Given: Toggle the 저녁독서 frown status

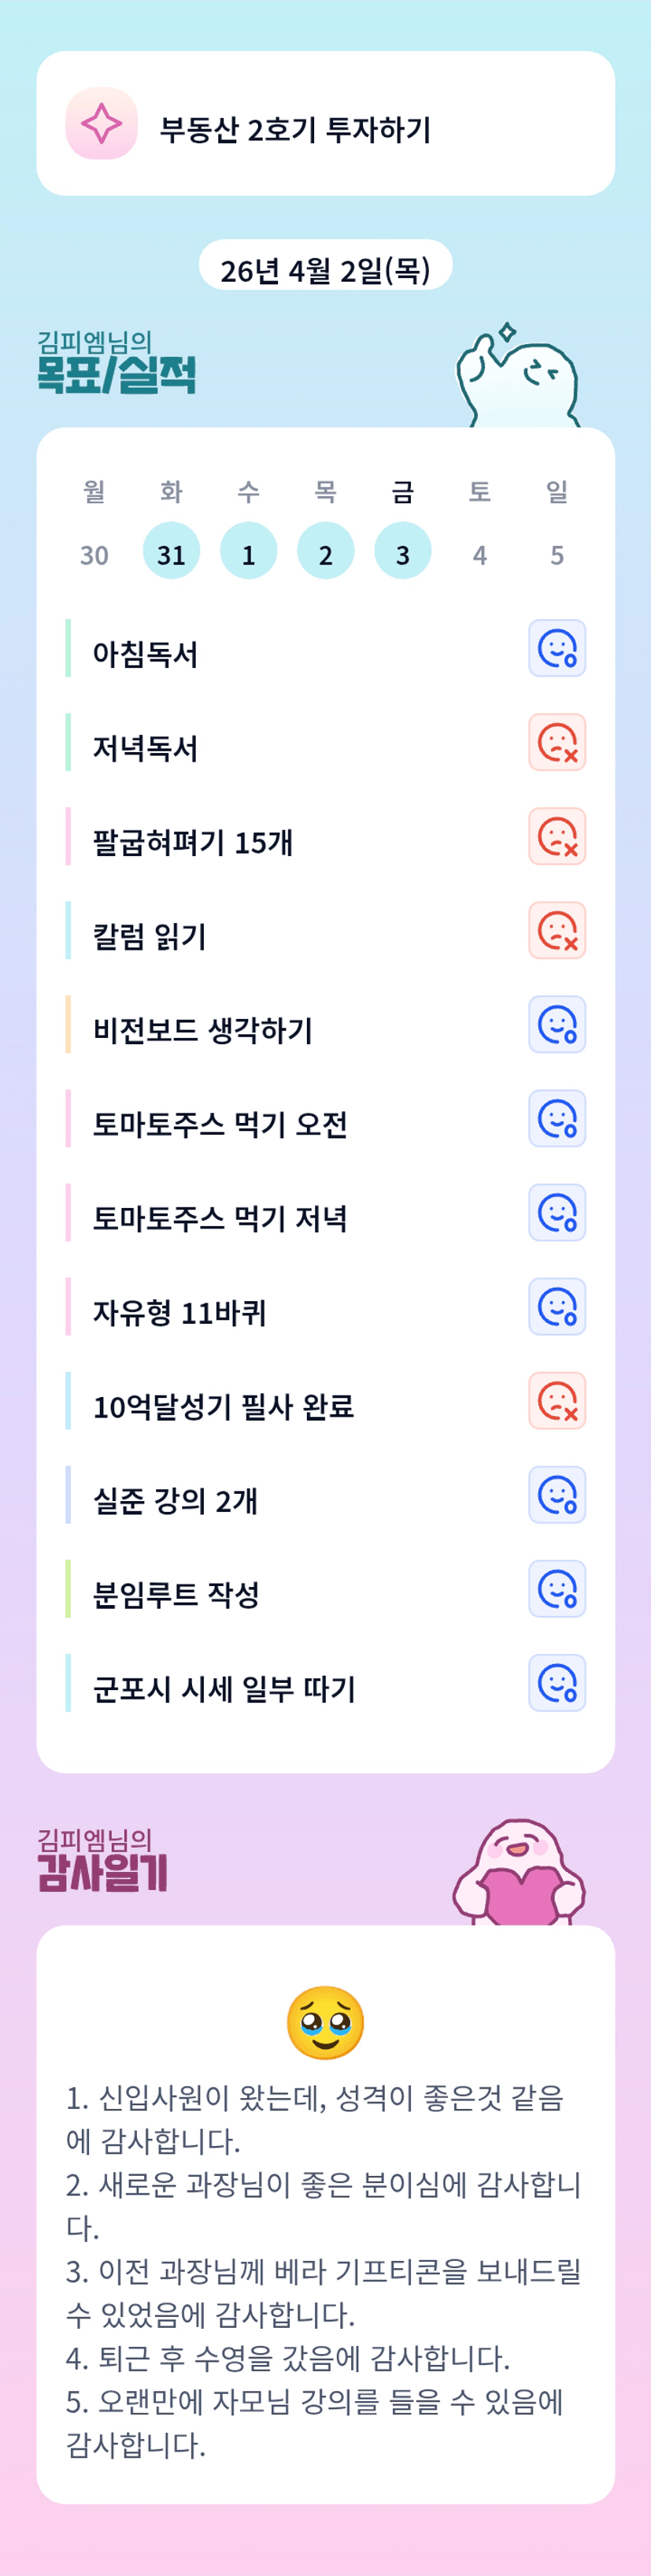Looking at the screenshot, I should pos(557,743).
